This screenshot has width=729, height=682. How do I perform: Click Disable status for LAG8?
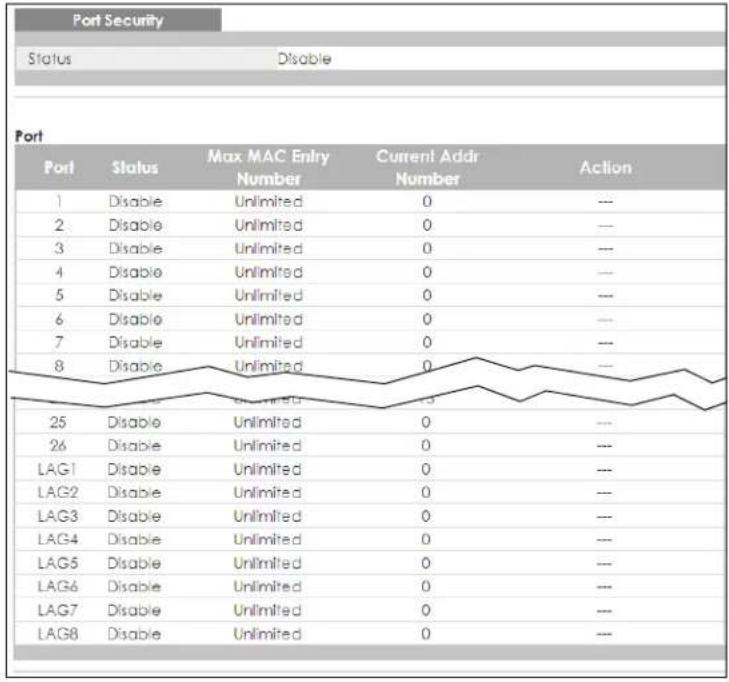pos(134,634)
